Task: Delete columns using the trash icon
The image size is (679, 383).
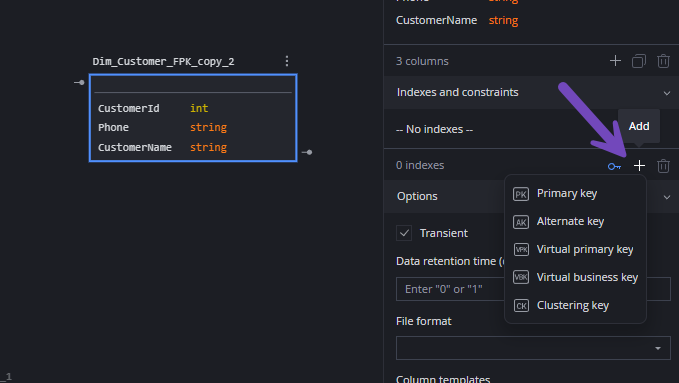Action: (x=663, y=61)
